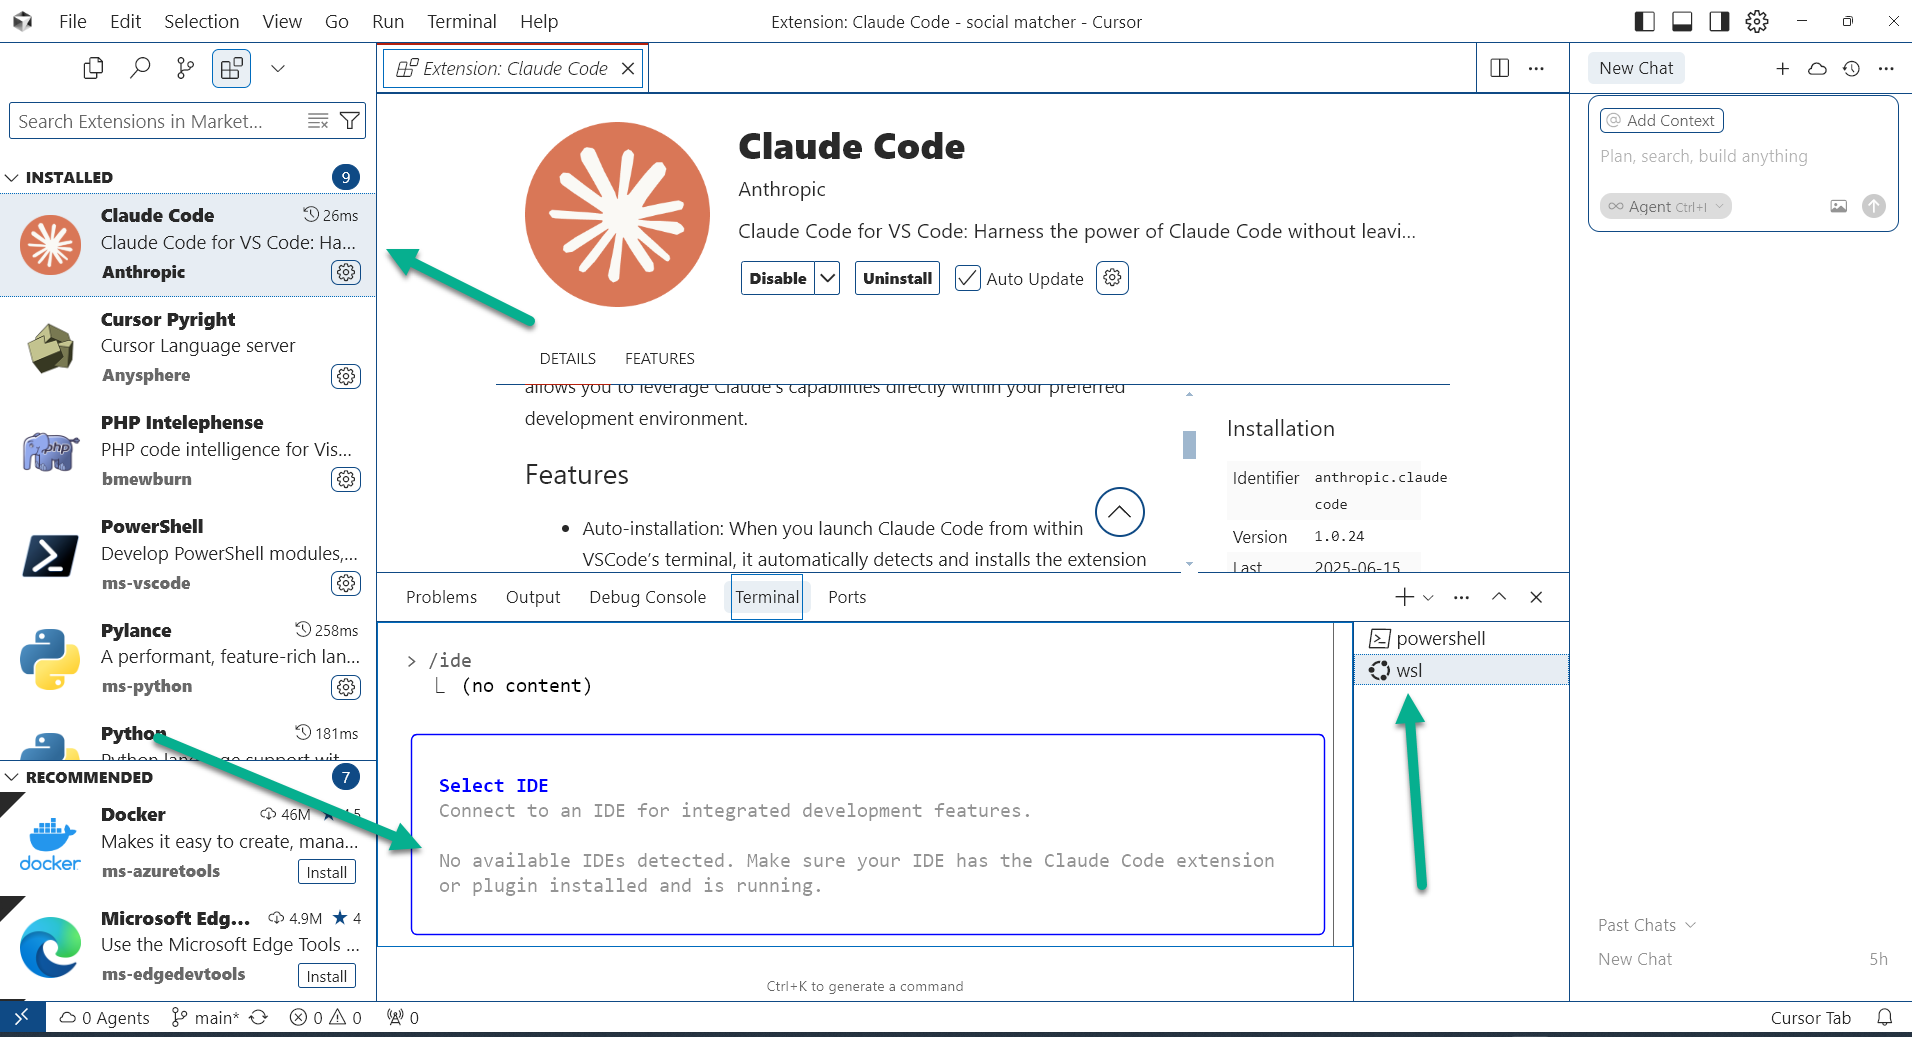Open extension settings gear next to Auto Update
This screenshot has width=1912, height=1037.
click(1112, 278)
